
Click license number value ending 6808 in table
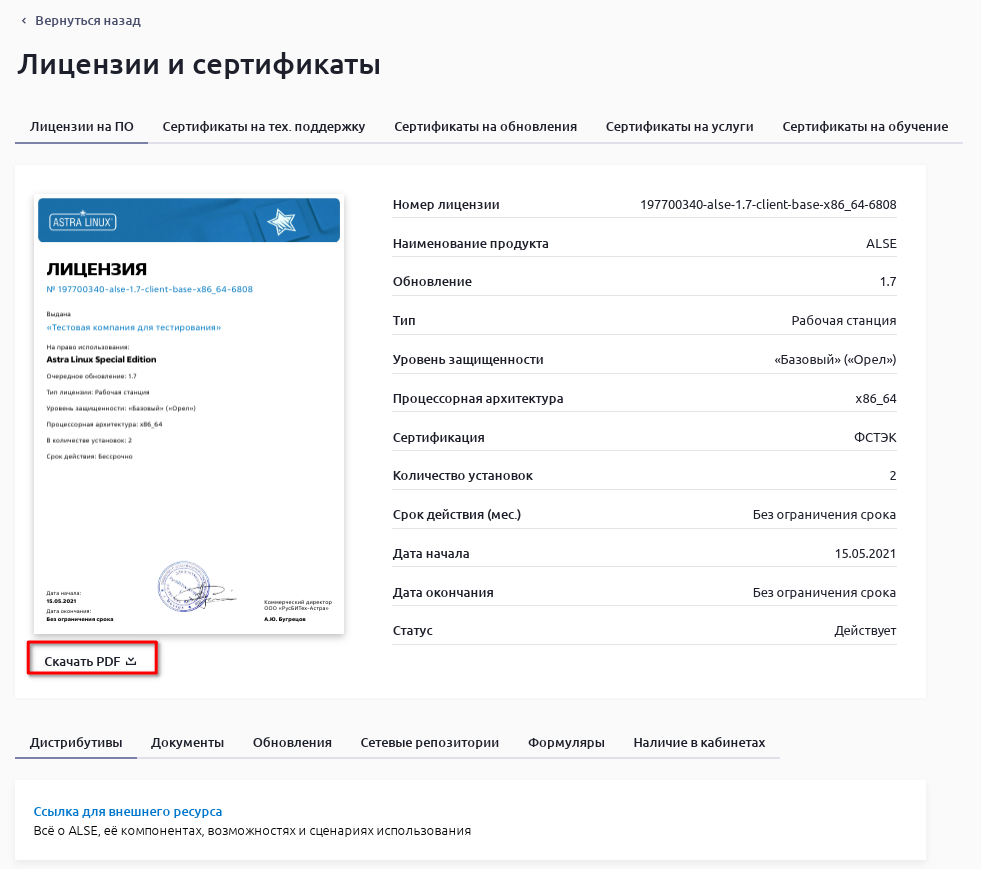tap(768, 205)
